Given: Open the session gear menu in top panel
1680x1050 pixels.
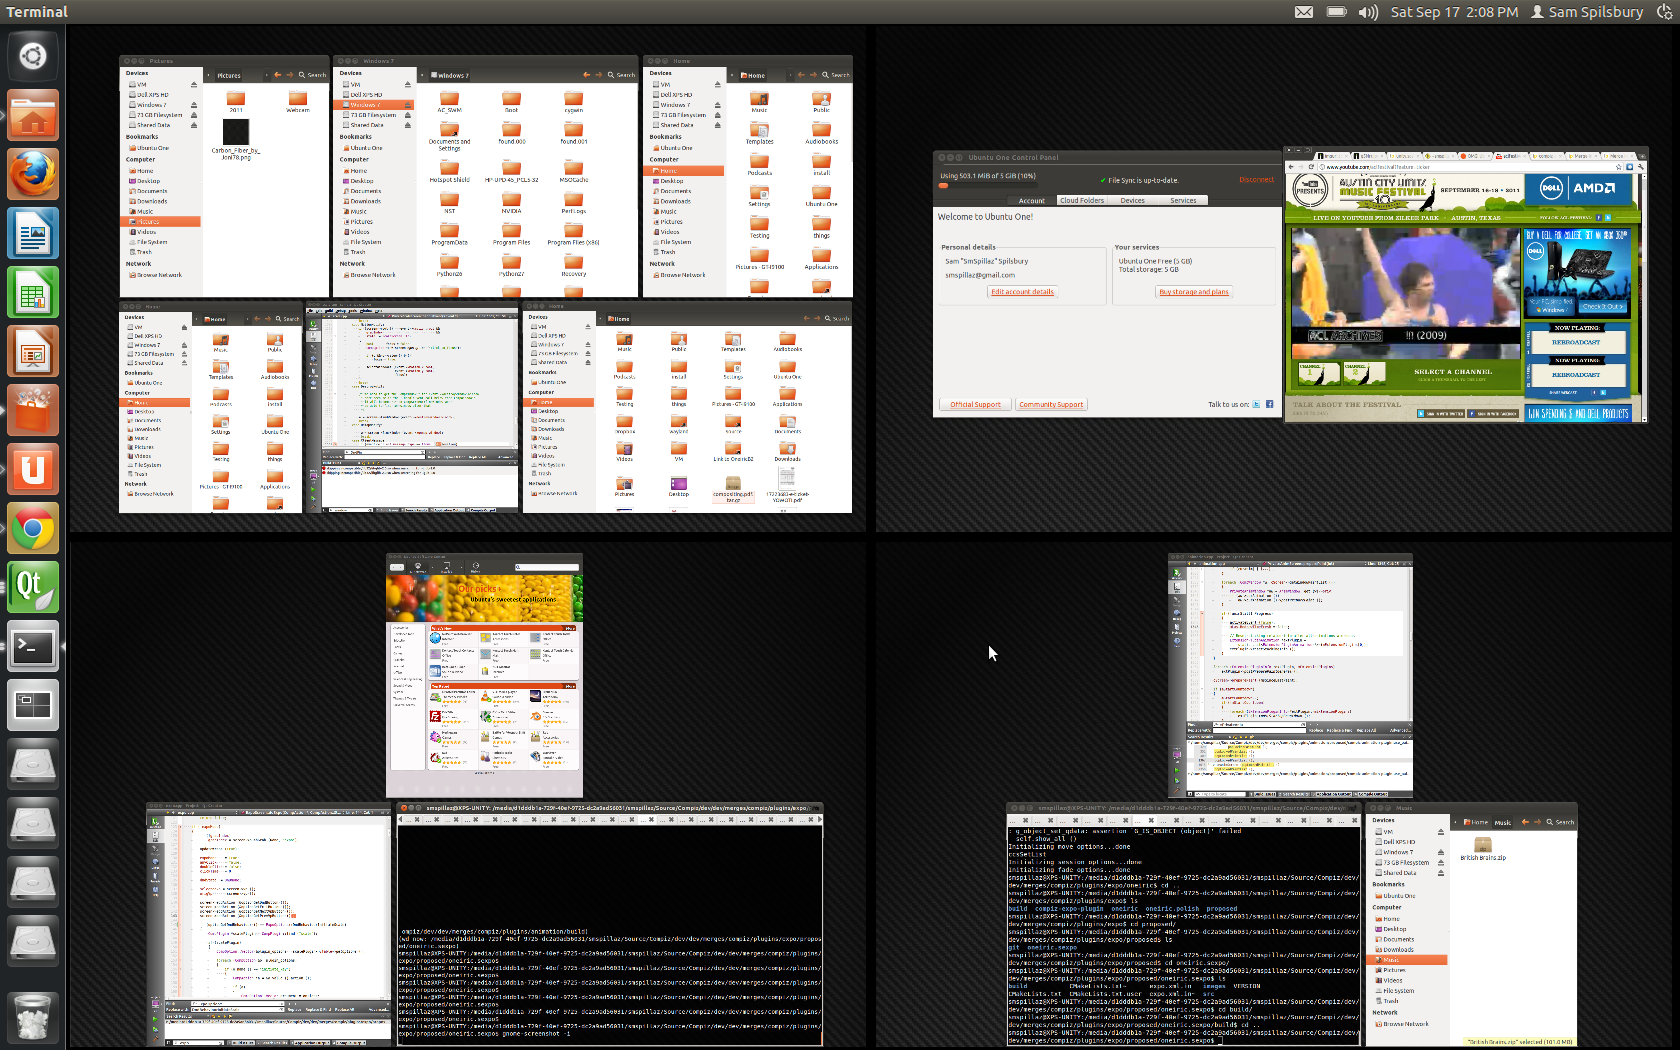Looking at the screenshot, I should (x=1664, y=12).
